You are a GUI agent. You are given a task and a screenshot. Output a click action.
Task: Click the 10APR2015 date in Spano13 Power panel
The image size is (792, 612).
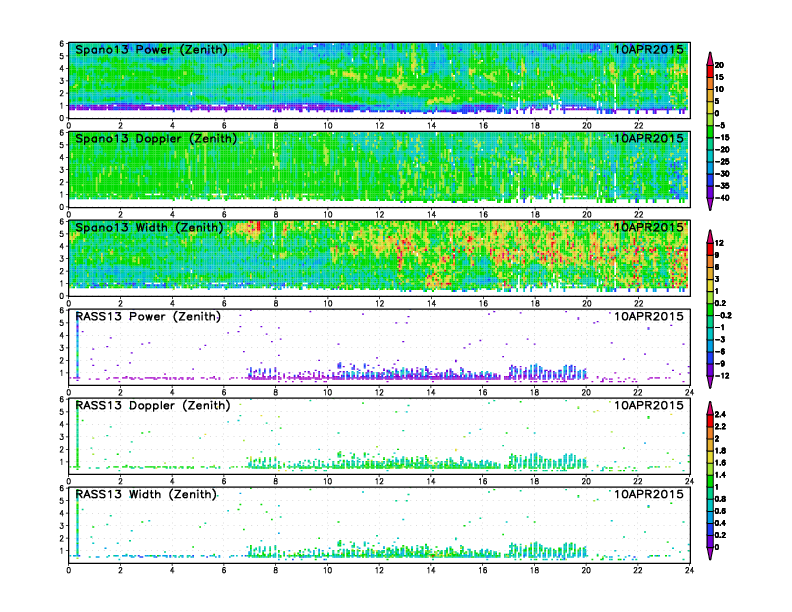[649, 49]
